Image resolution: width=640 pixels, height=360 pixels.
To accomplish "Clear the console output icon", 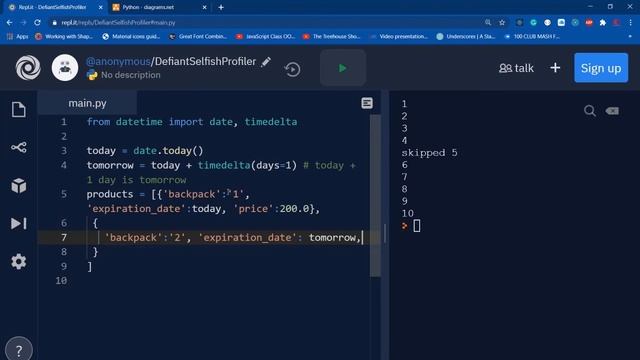I will pos(612,111).
